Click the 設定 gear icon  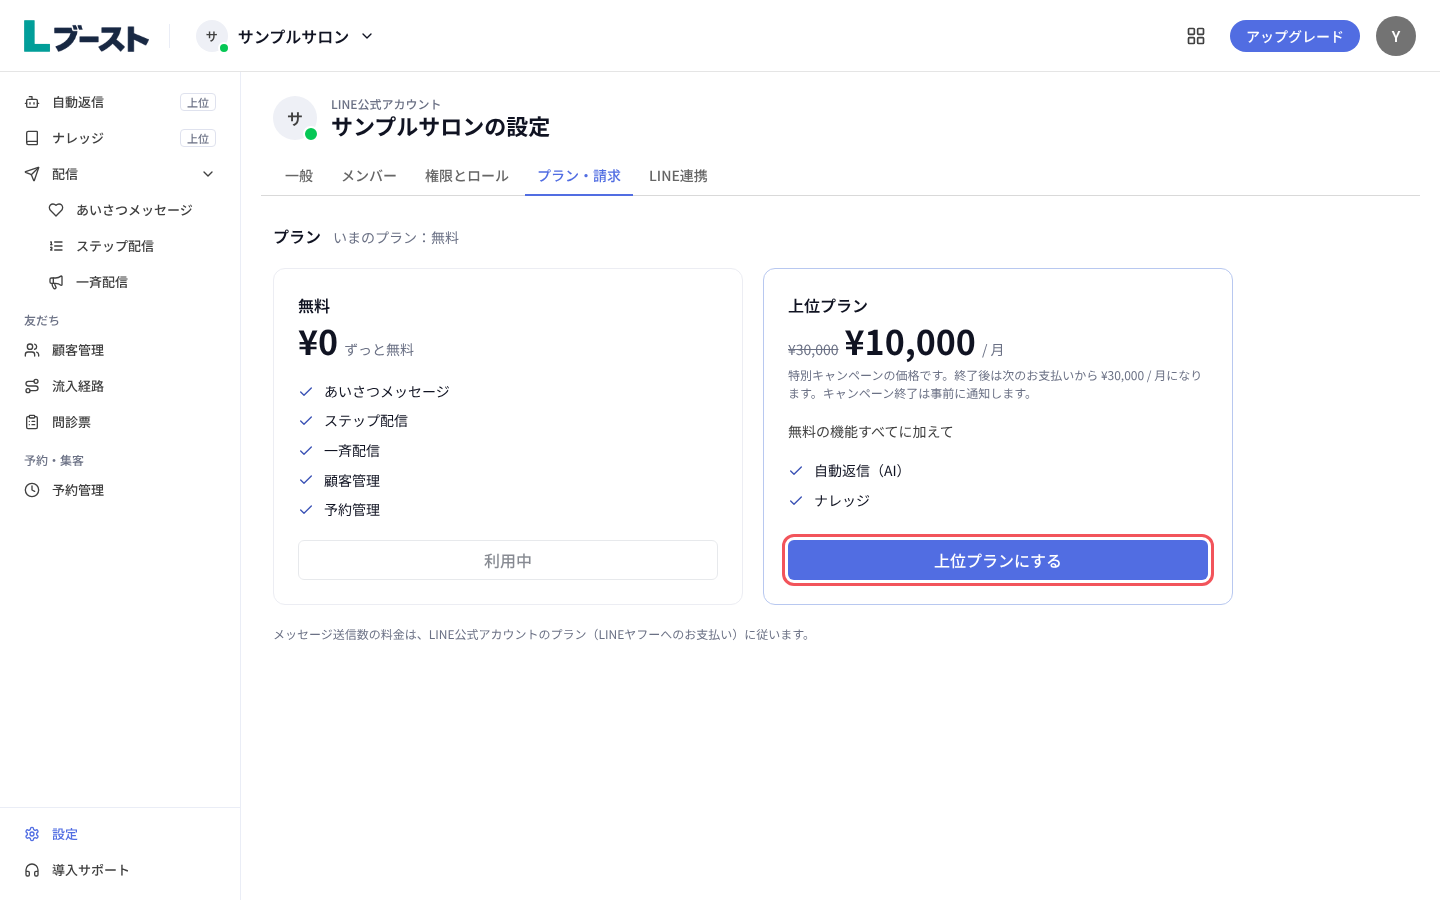tap(32, 834)
